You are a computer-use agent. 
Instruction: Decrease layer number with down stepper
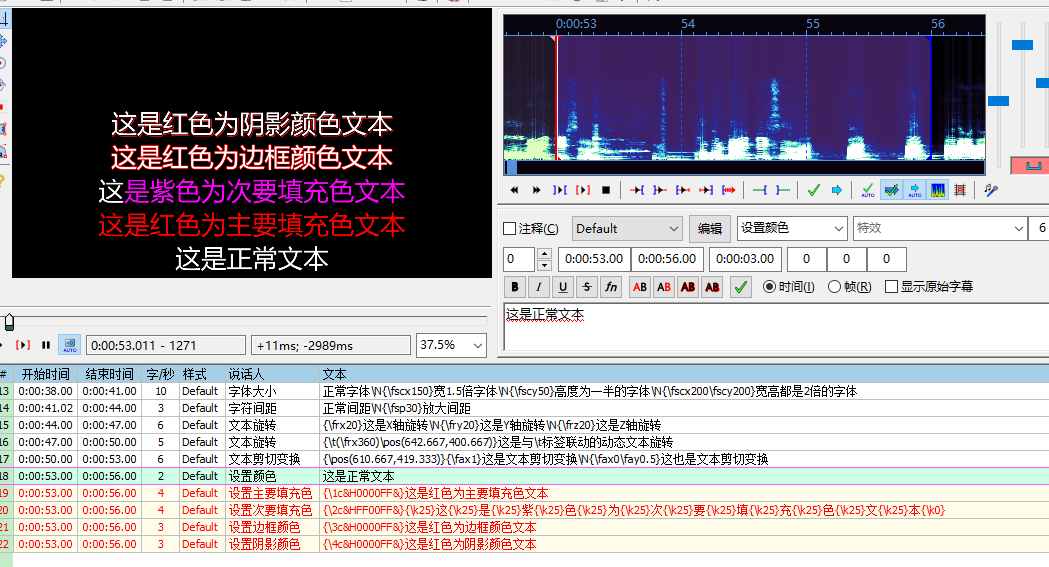pyautogui.click(x=545, y=265)
